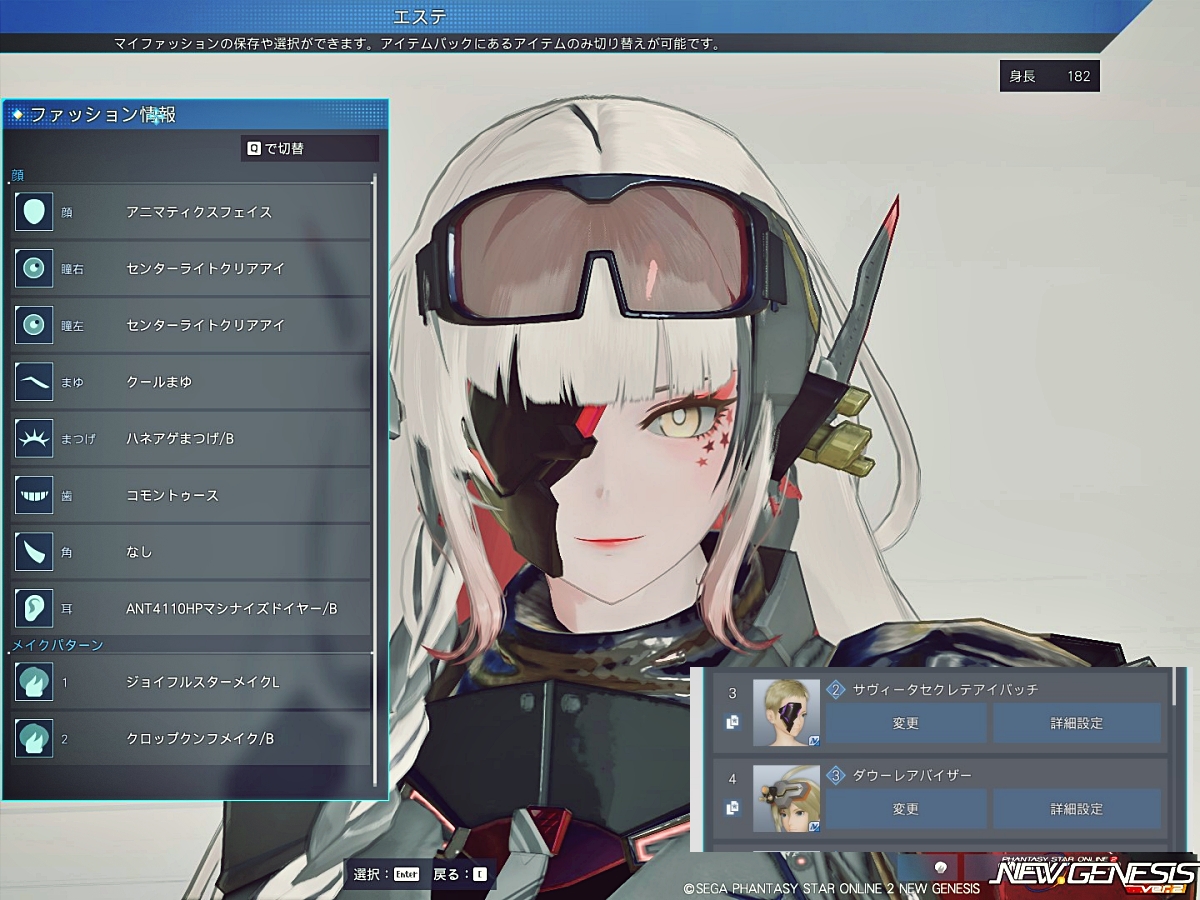Click the 戻る hint text
1200x900 pixels.
click(450, 874)
